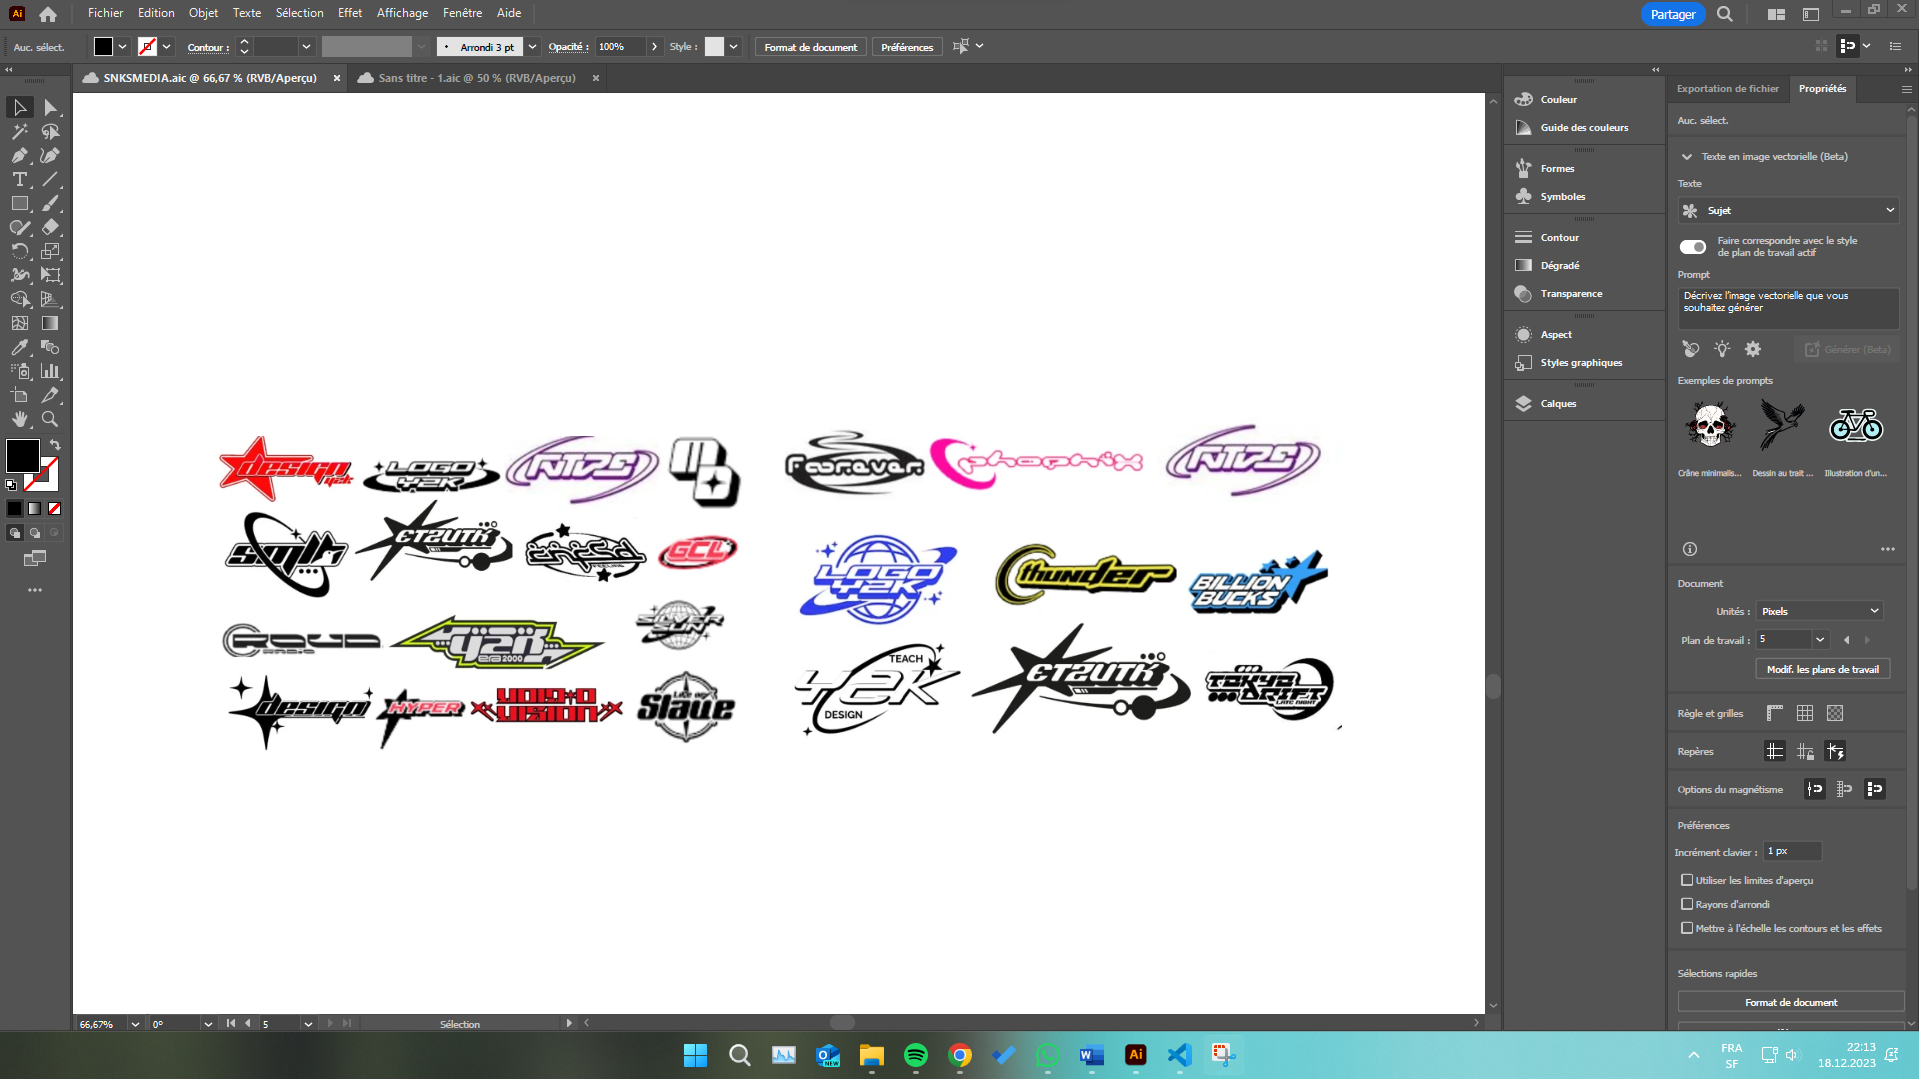The image size is (1919, 1079).
Task: Show the rulers icon in Règle et grilles
Action: pos(1775,713)
